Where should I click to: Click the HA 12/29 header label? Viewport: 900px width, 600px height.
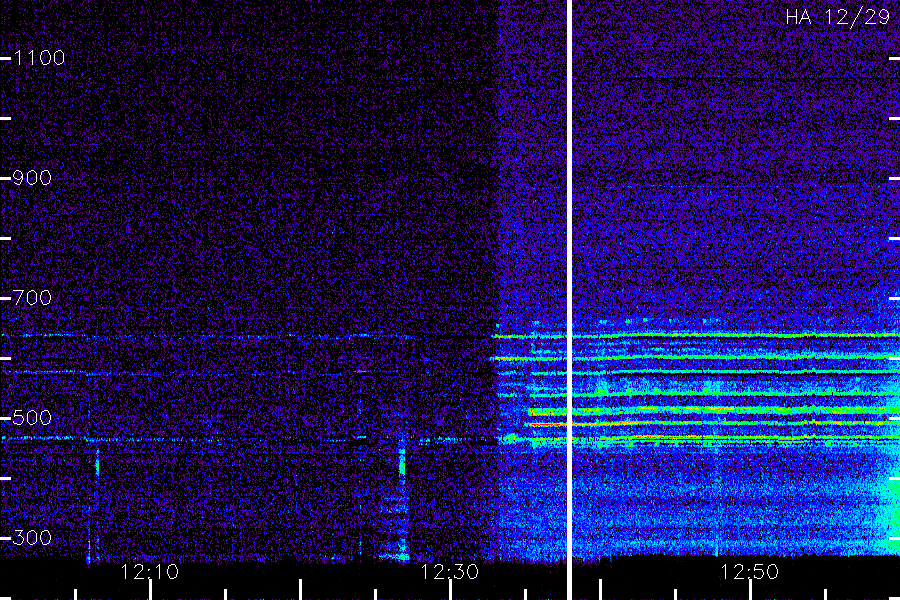coord(837,17)
